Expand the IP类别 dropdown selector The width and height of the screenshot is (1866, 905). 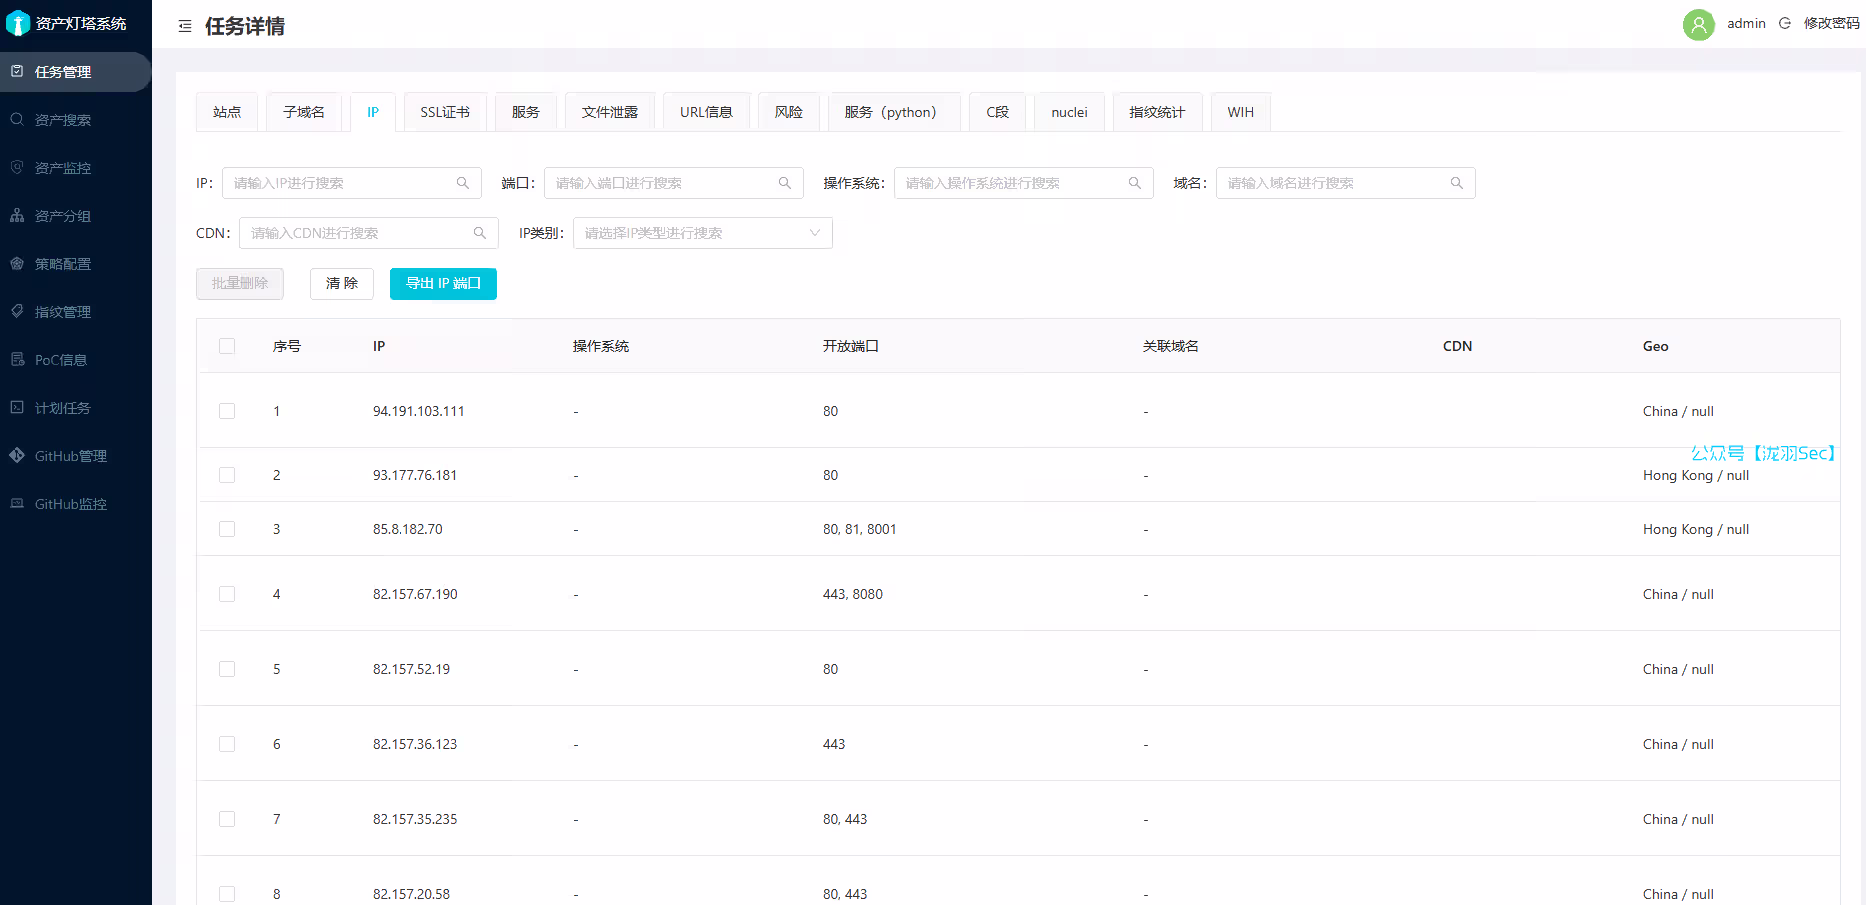coord(702,233)
